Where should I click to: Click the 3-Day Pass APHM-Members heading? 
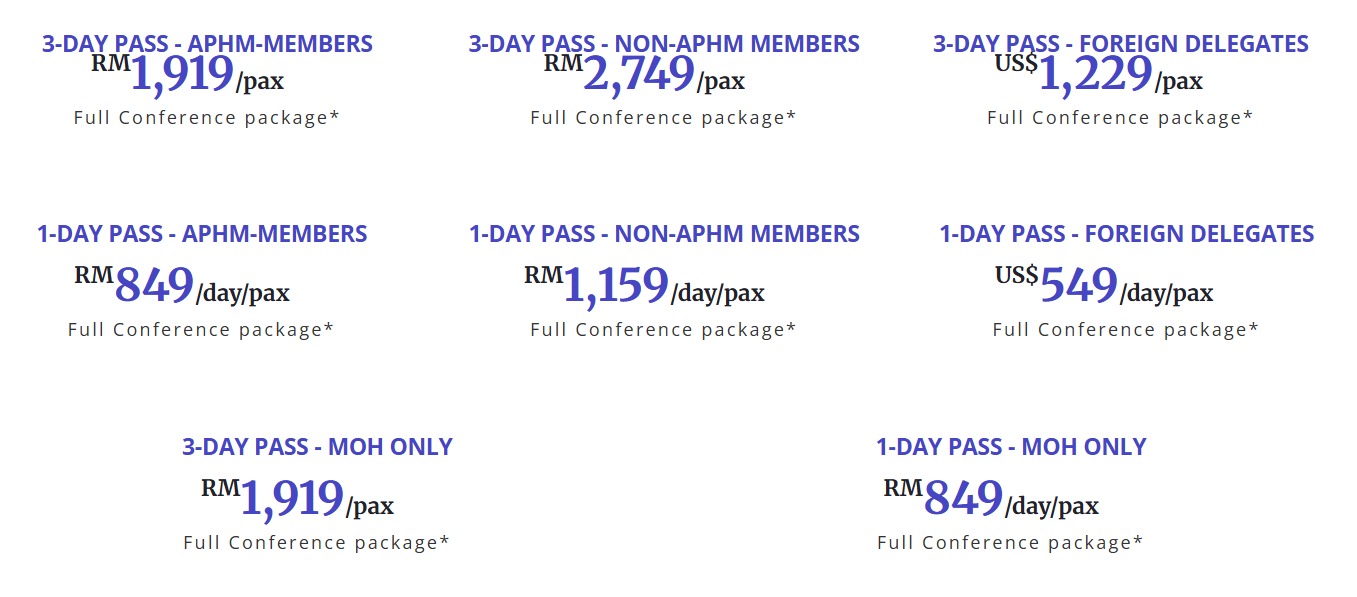(x=207, y=44)
